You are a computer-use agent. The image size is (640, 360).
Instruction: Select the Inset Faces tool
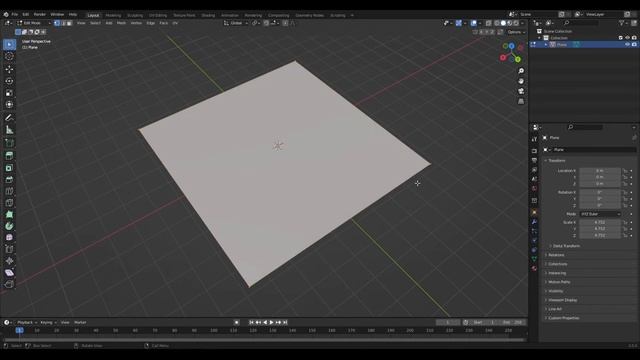coord(9,168)
